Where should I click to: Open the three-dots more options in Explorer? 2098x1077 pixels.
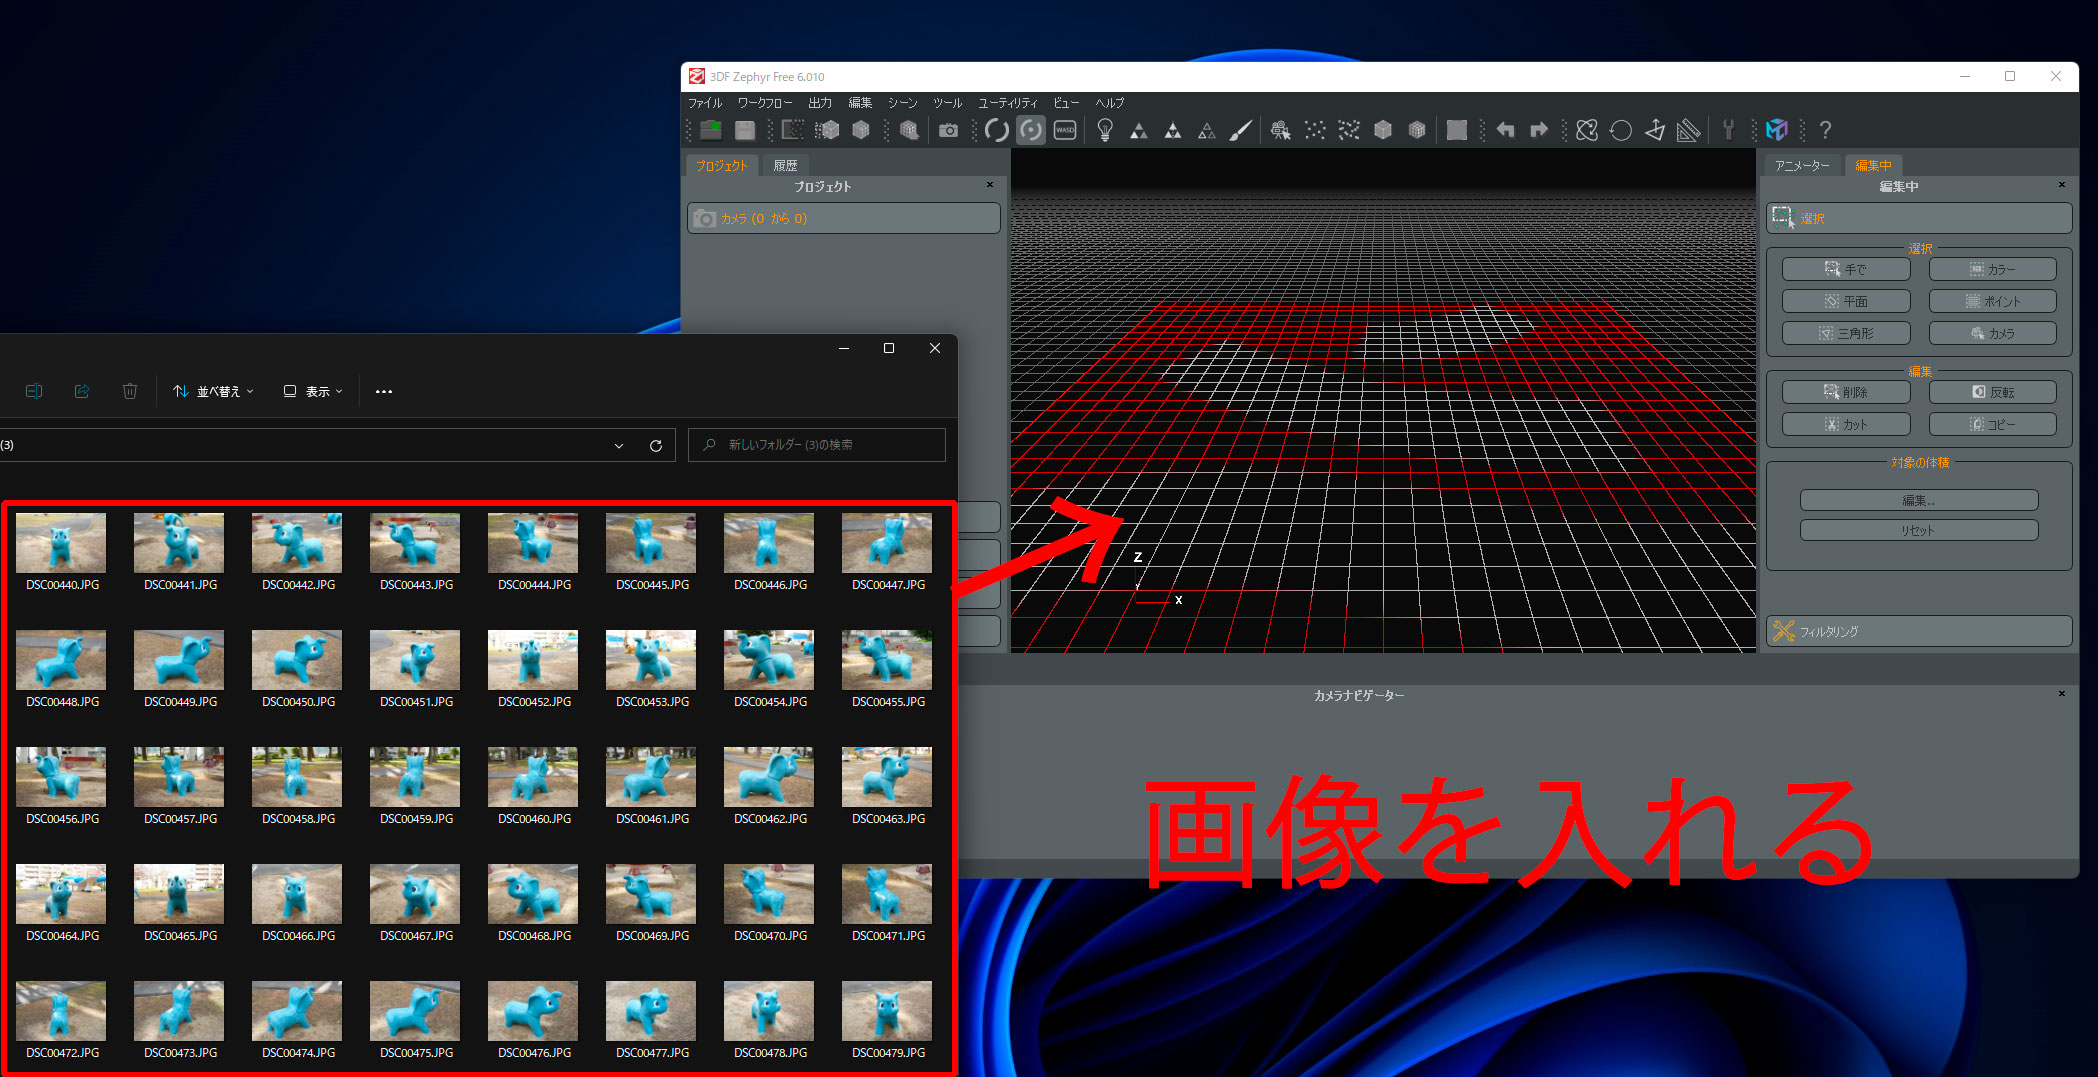pyautogui.click(x=384, y=391)
